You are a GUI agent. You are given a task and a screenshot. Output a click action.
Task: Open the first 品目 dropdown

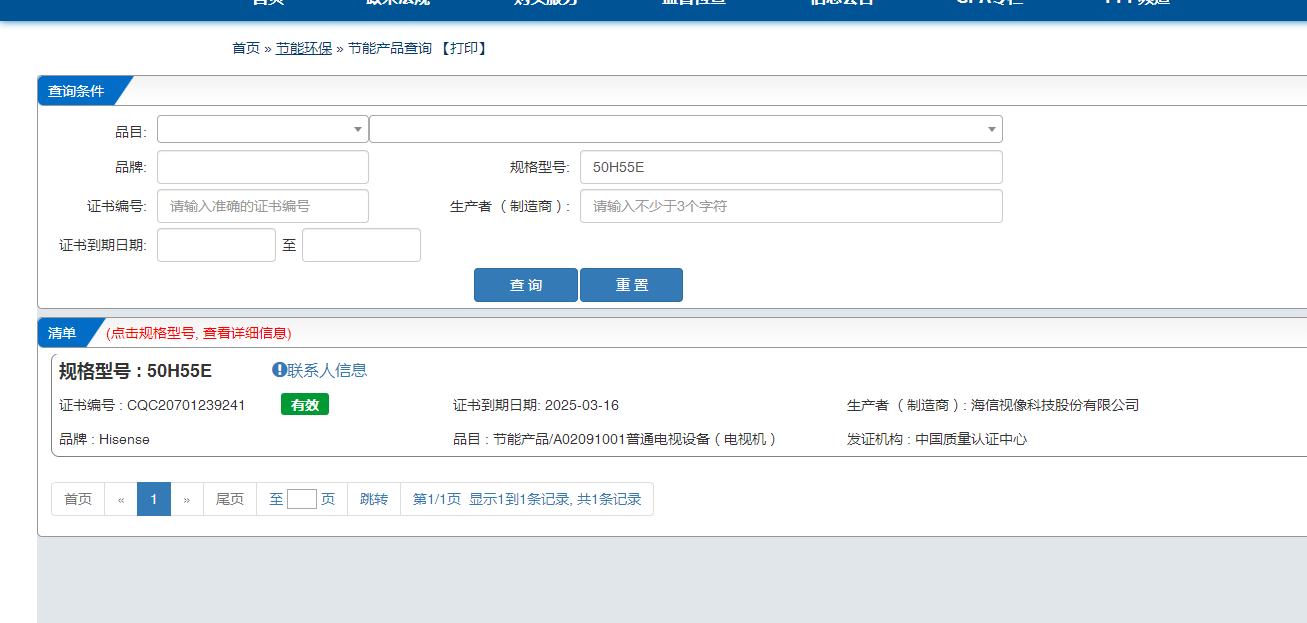[x=263, y=129]
